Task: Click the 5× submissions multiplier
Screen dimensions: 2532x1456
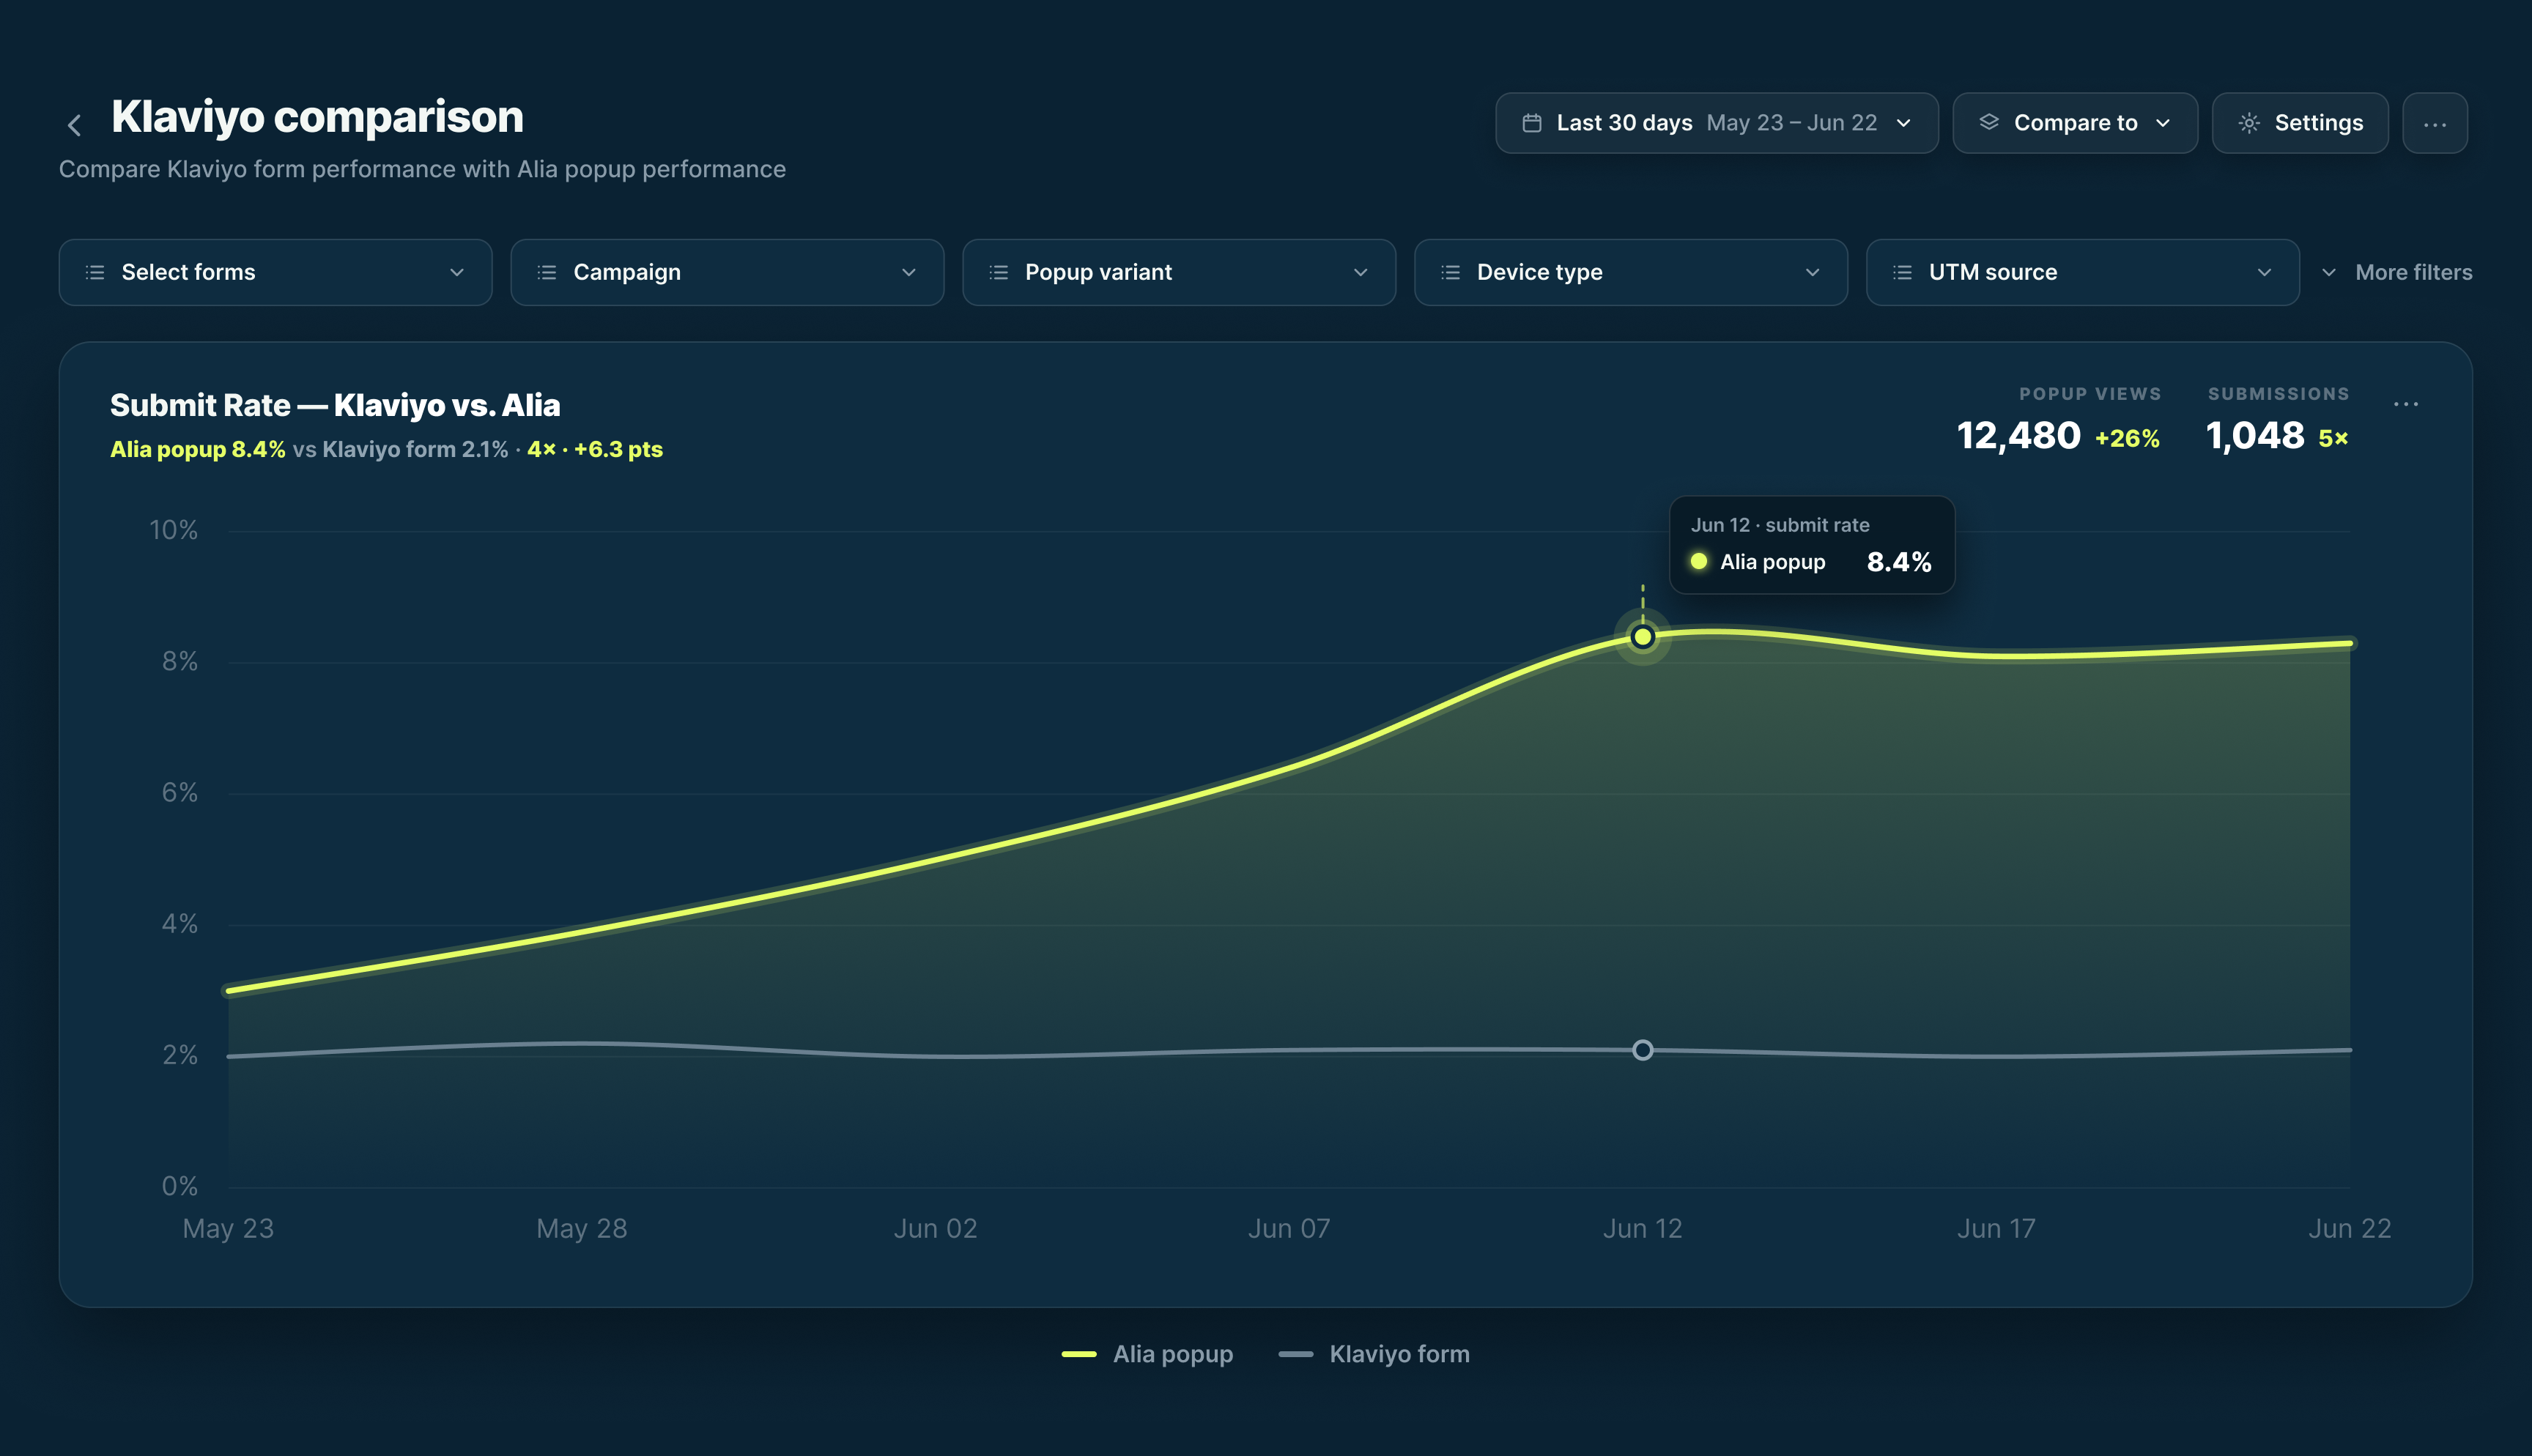Action: [x=2333, y=439]
